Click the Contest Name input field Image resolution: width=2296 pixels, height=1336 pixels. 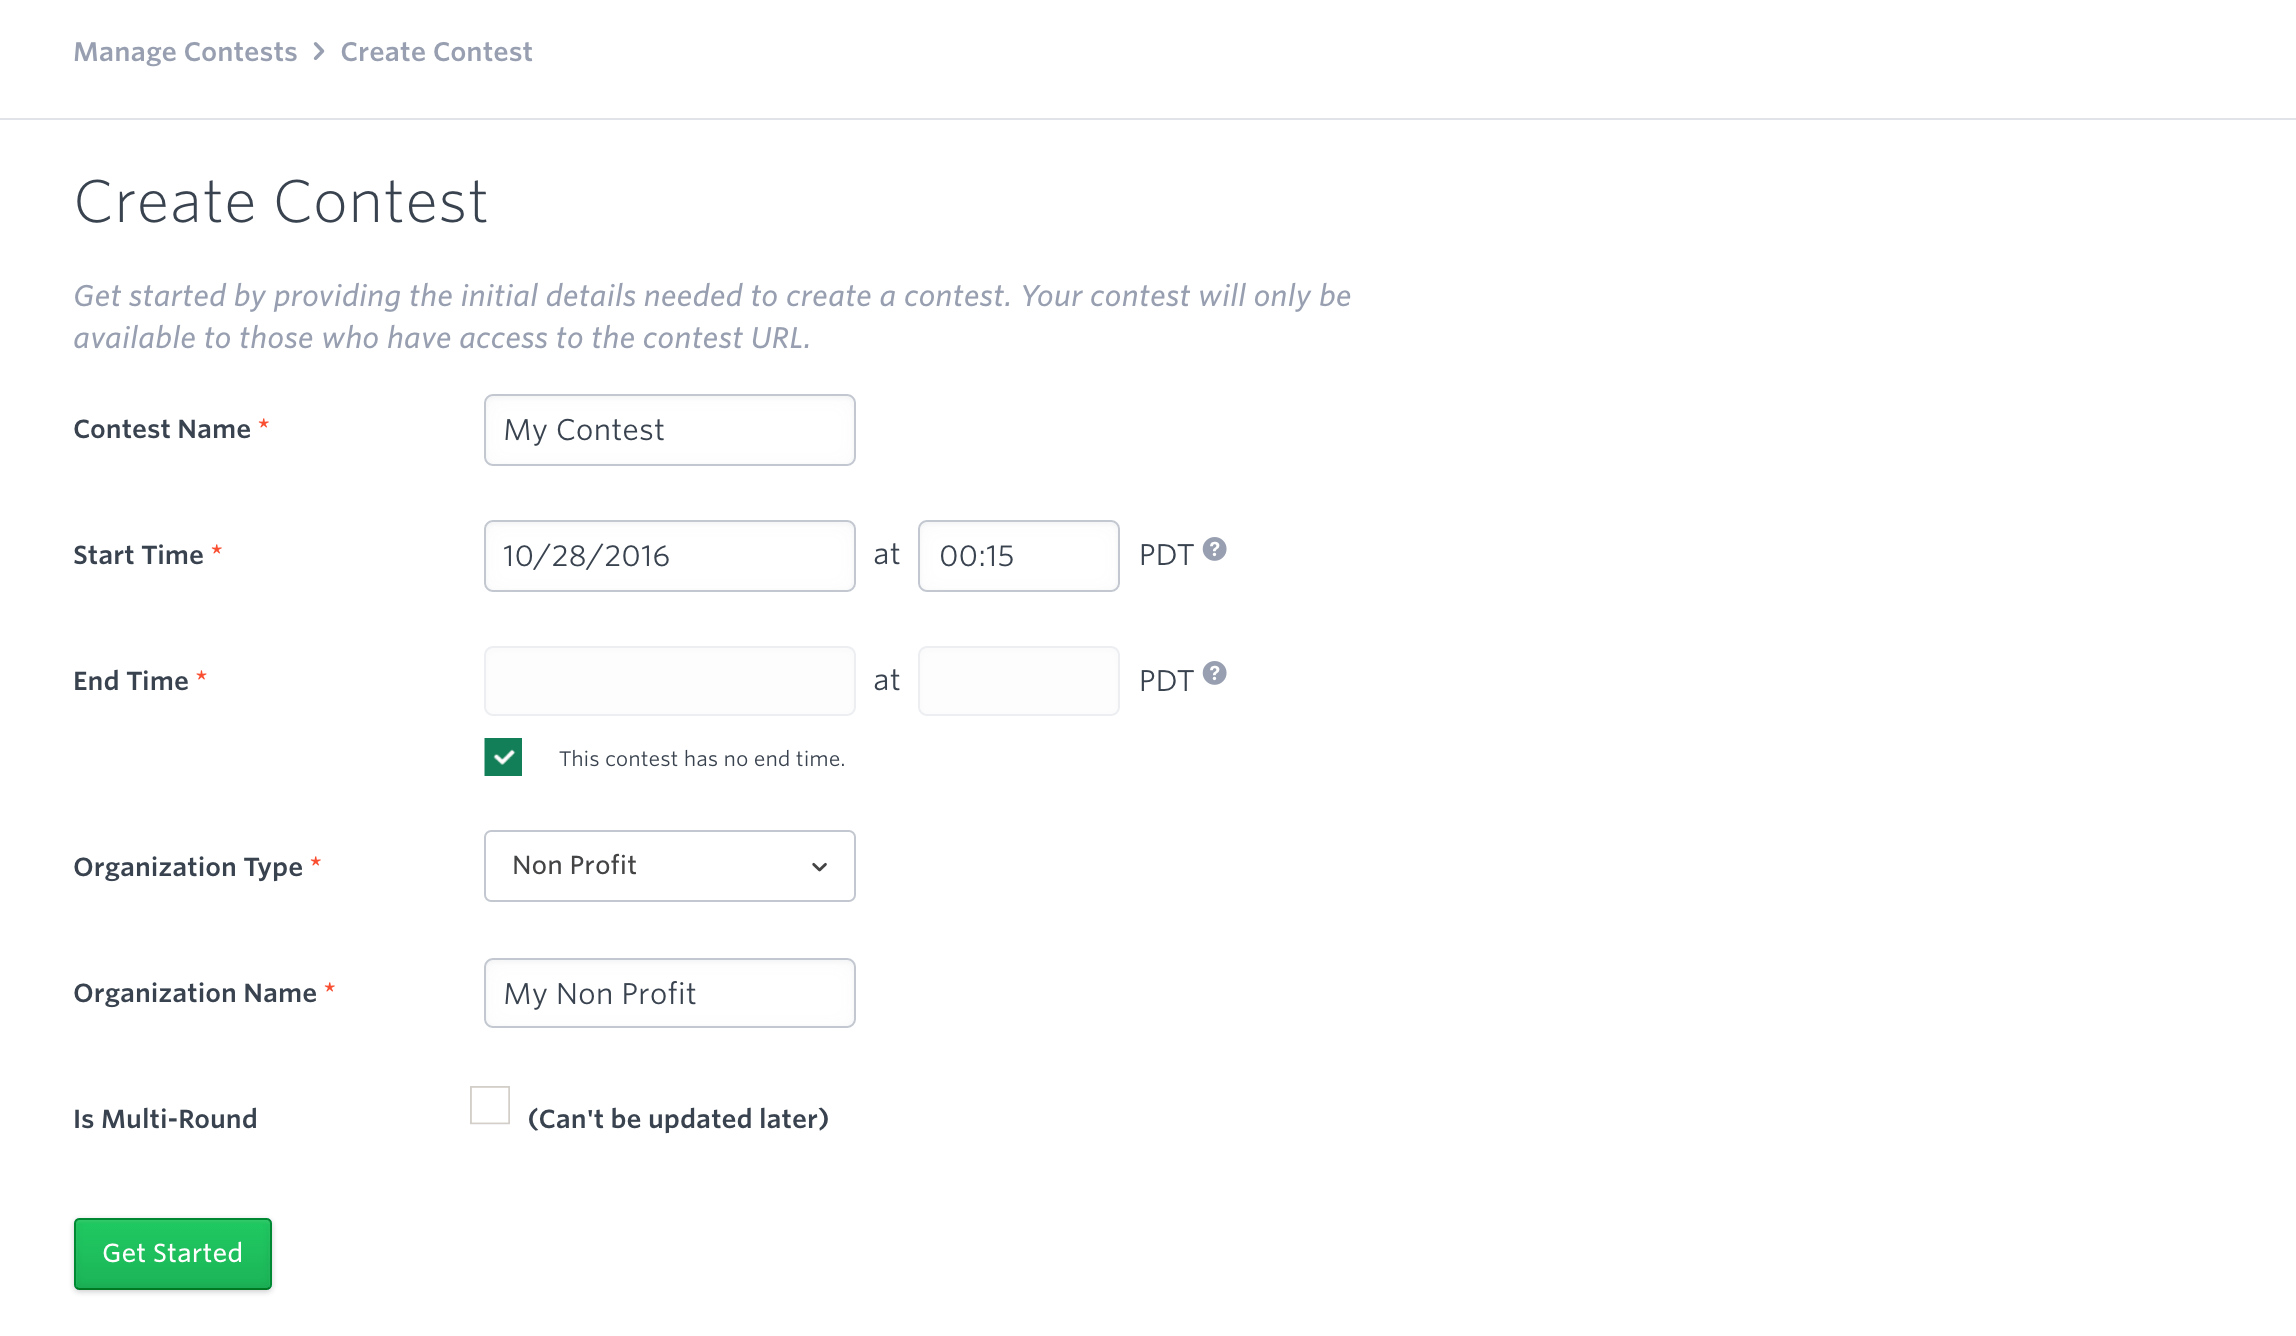(x=669, y=429)
